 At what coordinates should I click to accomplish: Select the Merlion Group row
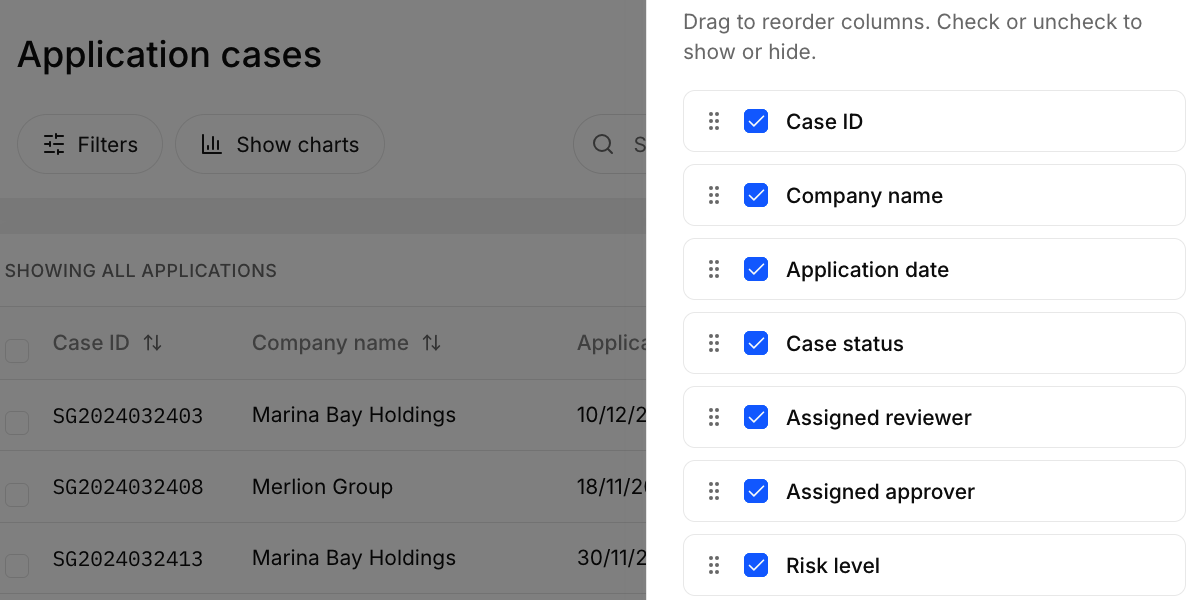click(322, 487)
